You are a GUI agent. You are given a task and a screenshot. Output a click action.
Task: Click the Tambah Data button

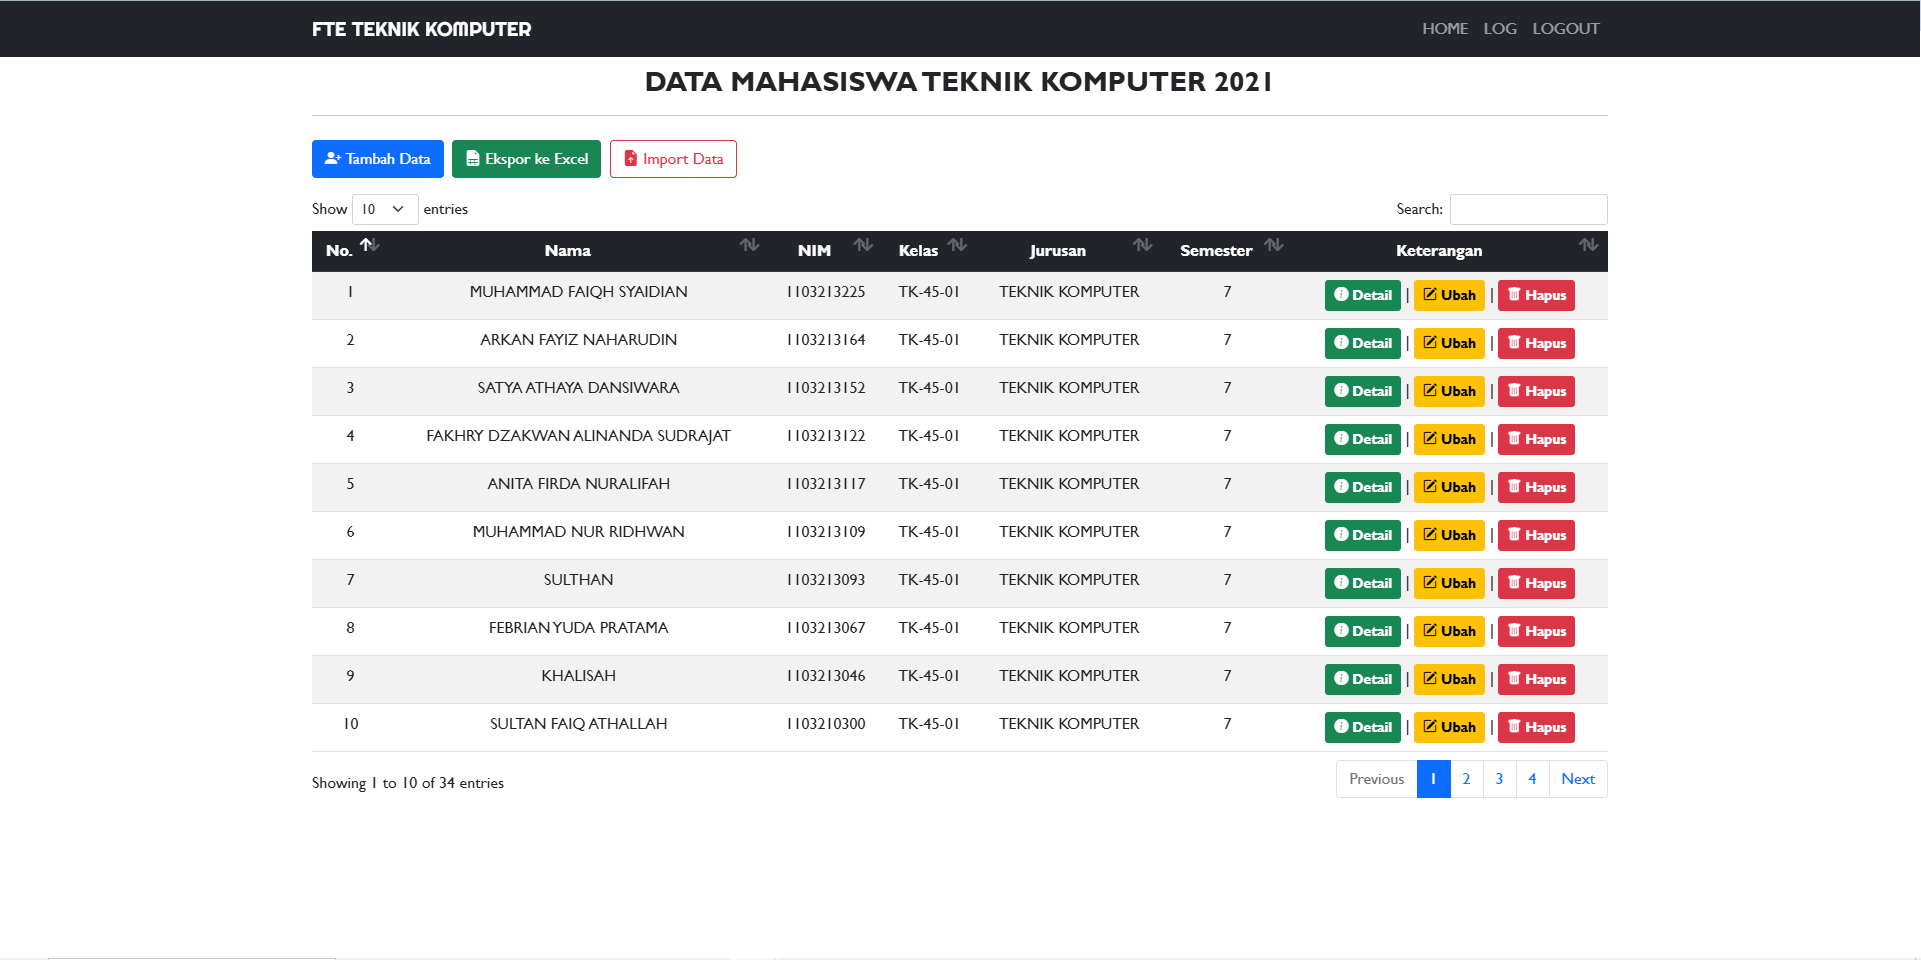(377, 159)
